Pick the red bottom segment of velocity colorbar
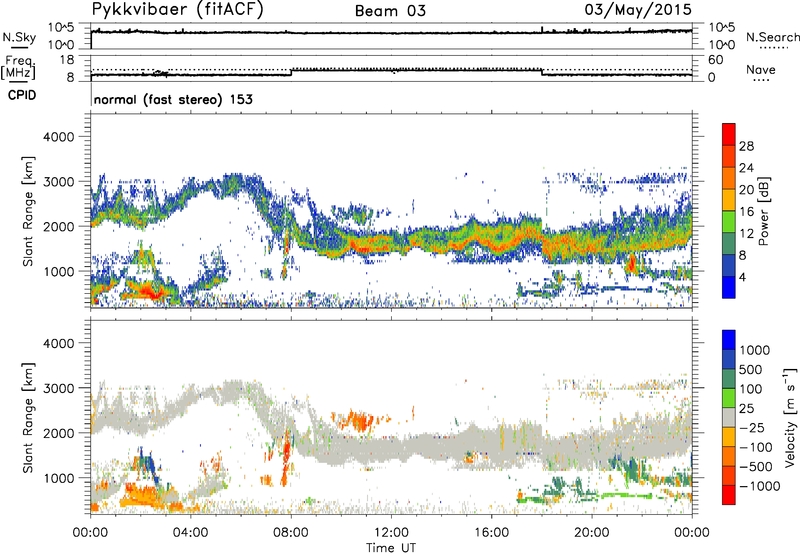The height and width of the screenshot is (554, 800). 729,495
